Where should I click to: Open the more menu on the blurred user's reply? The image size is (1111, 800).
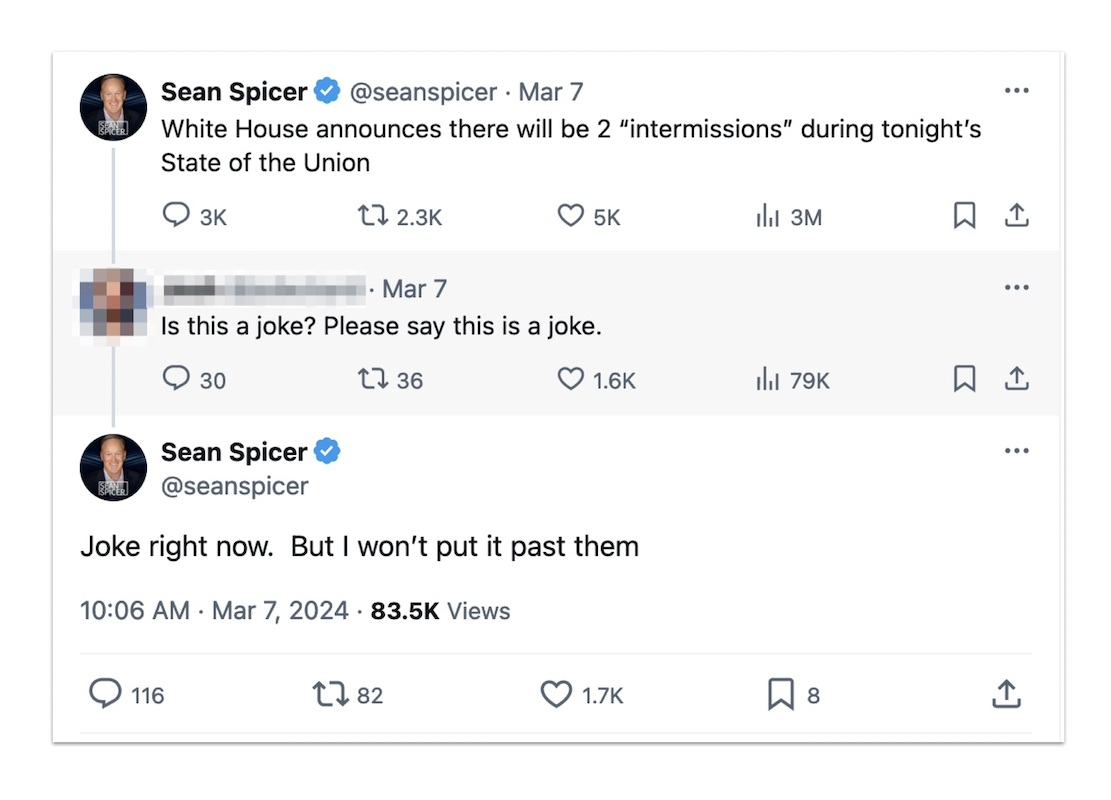click(1017, 287)
